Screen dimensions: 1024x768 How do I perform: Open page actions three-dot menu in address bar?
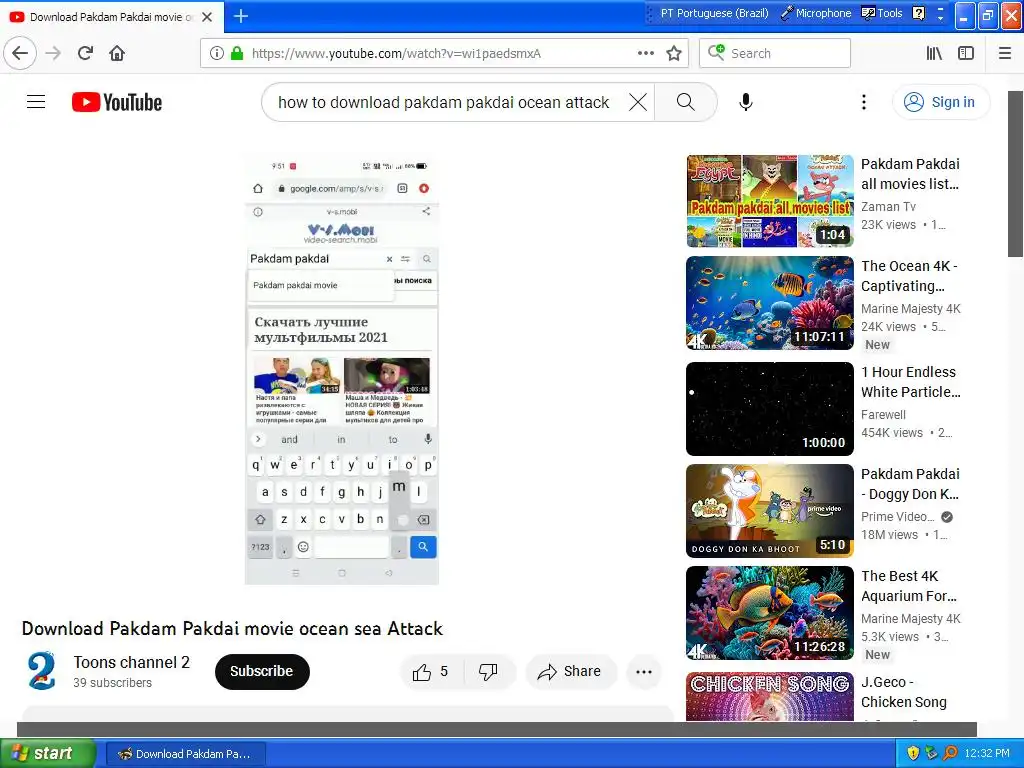click(x=645, y=53)
